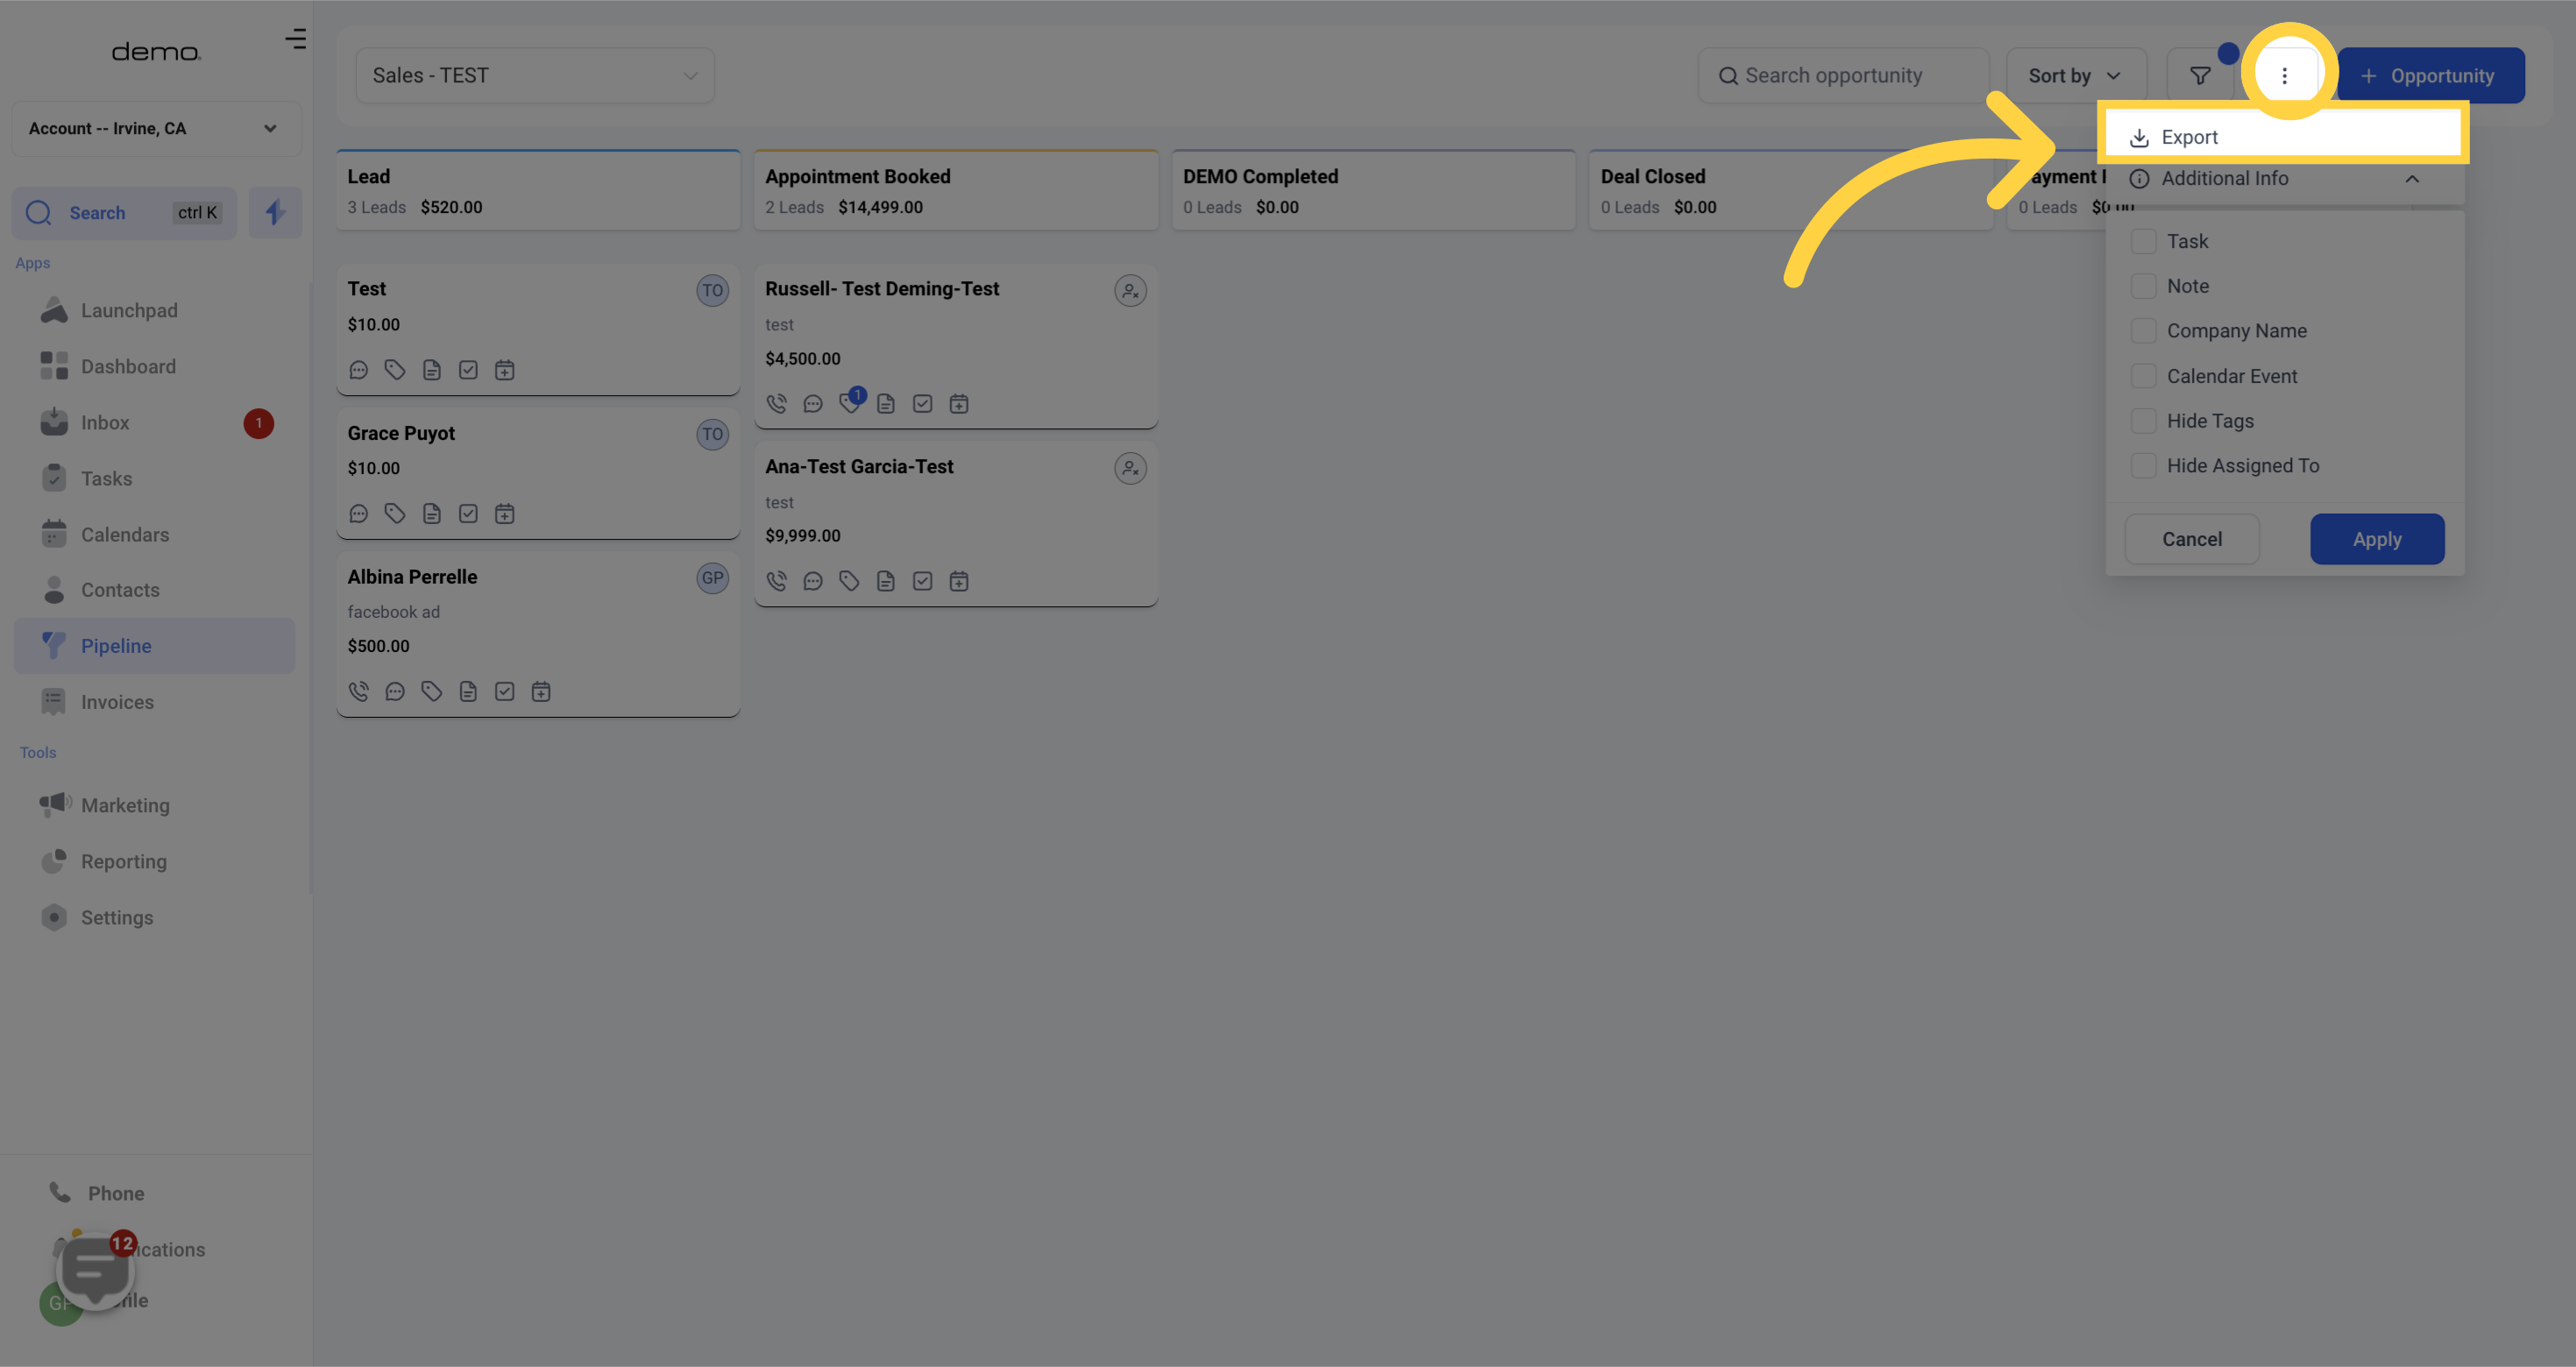Open the tags icon on the Russell- Test Deming-Test card
Image resolution: width=2576 pixels, height=1367 pixels.
849,404
